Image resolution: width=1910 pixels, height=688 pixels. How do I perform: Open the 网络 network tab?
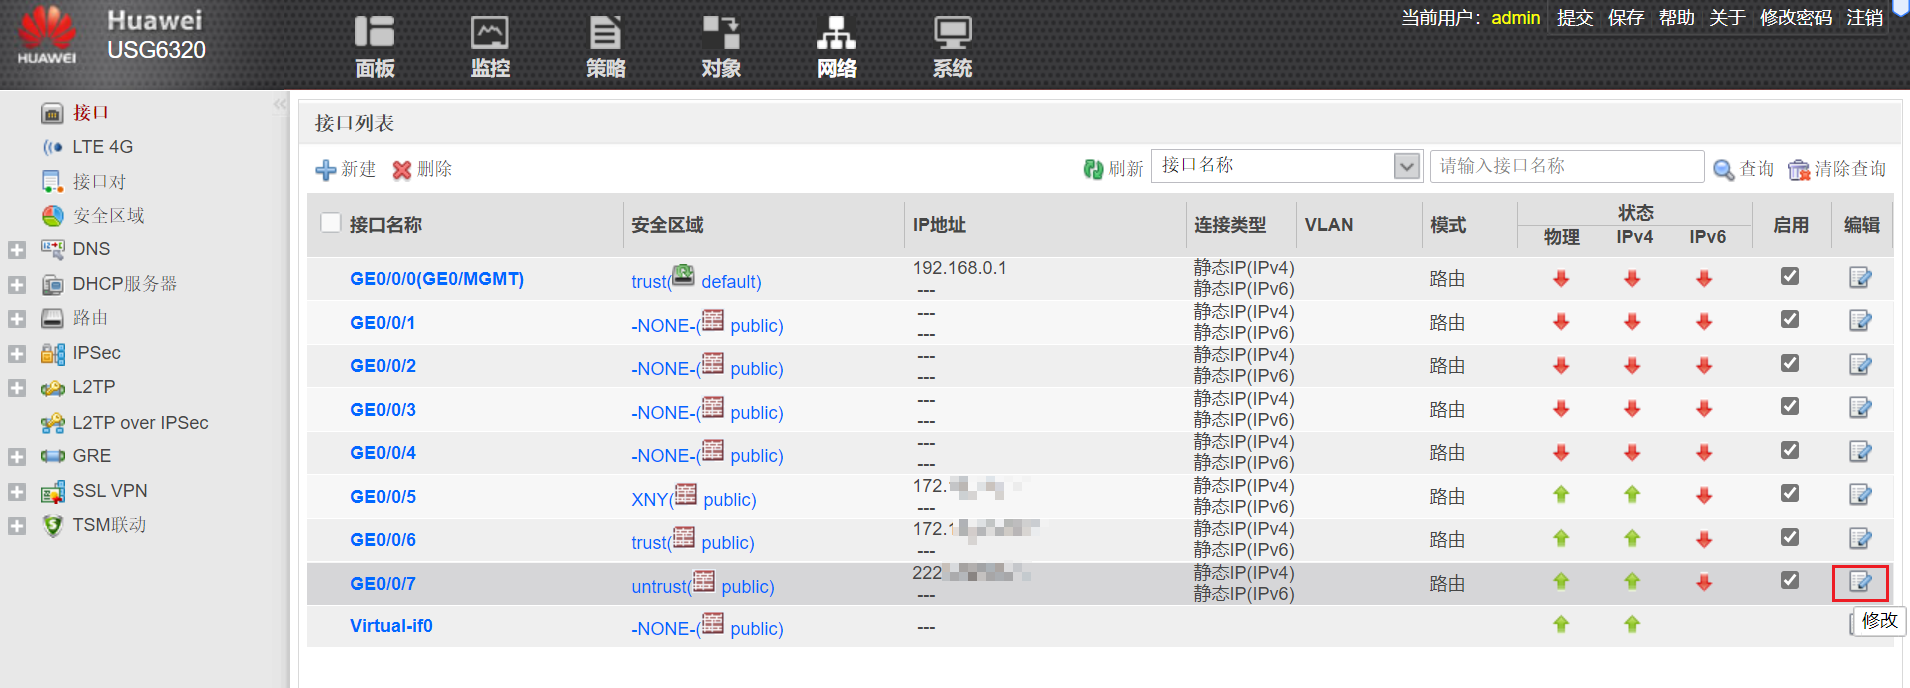(836, 46)
